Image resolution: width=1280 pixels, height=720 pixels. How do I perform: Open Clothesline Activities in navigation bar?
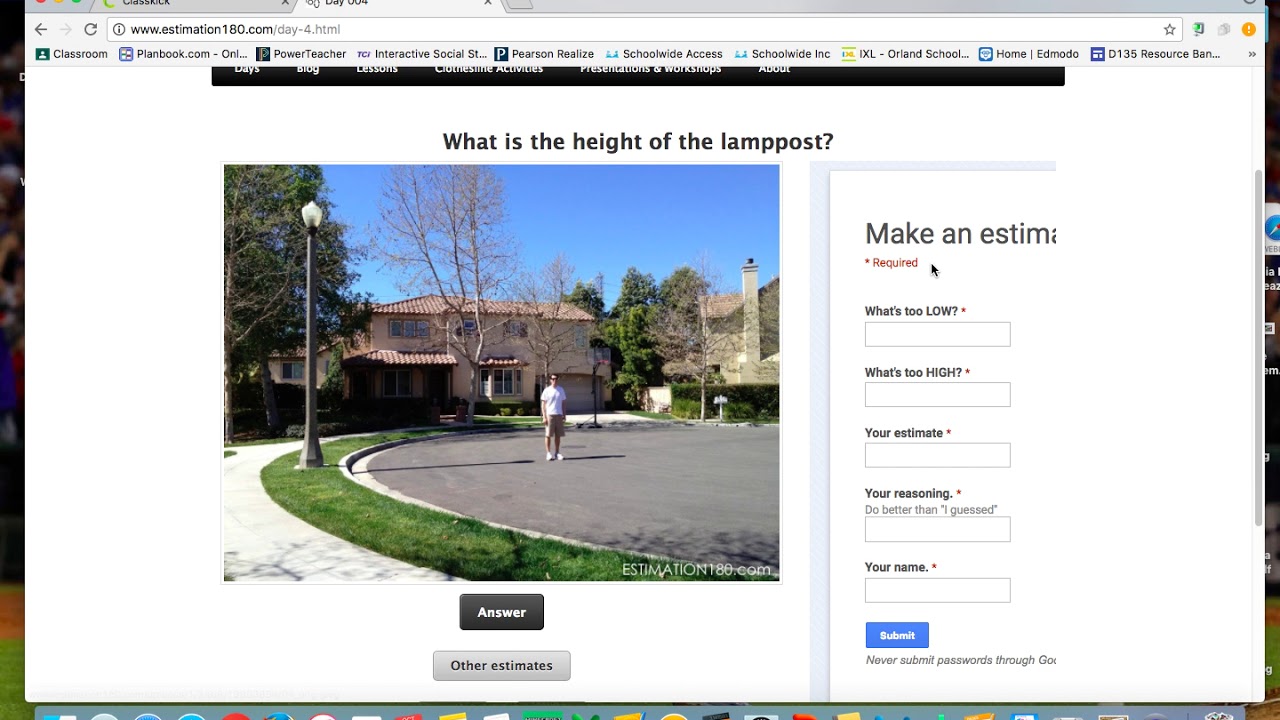click(x=489, y=70)
